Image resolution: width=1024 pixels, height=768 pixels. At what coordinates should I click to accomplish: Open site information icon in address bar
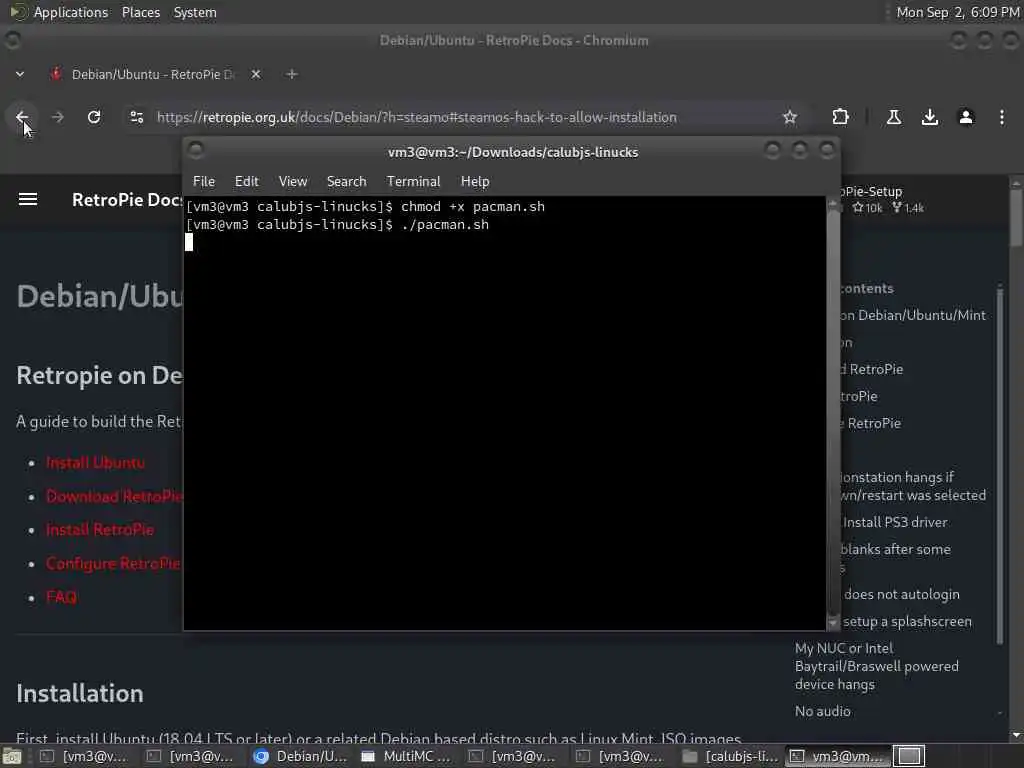[136, 117]
